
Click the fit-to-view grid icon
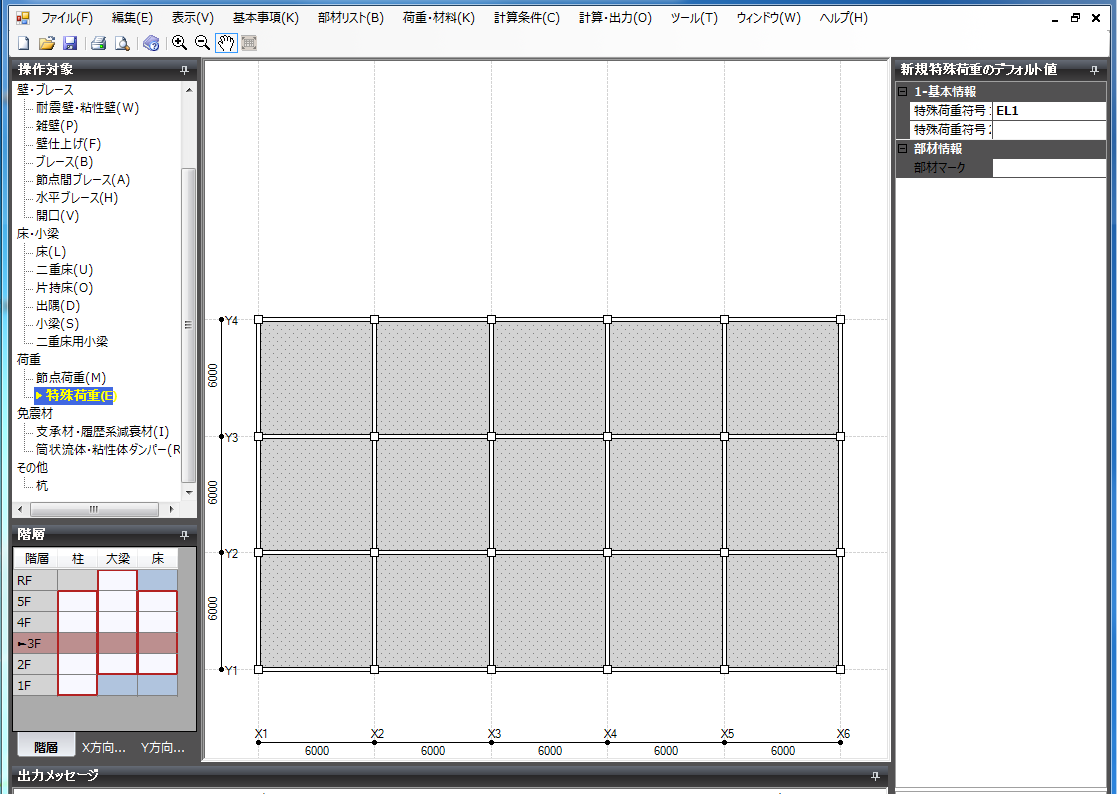tap(249, 43)
